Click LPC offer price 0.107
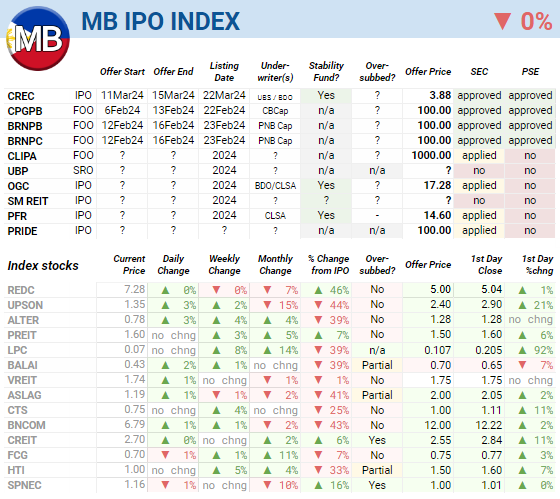The width and height of the screenshot is (560, 499). pos(438,350)
